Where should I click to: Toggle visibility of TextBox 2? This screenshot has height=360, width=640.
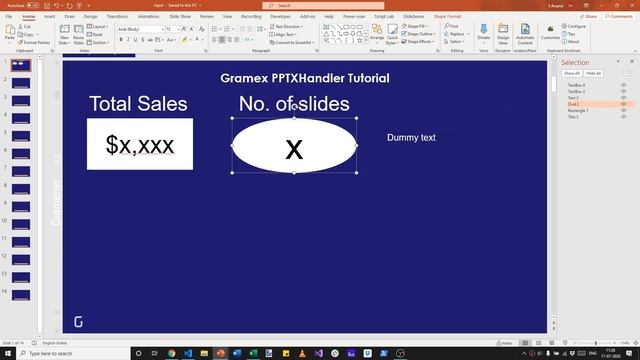(623, 91)
